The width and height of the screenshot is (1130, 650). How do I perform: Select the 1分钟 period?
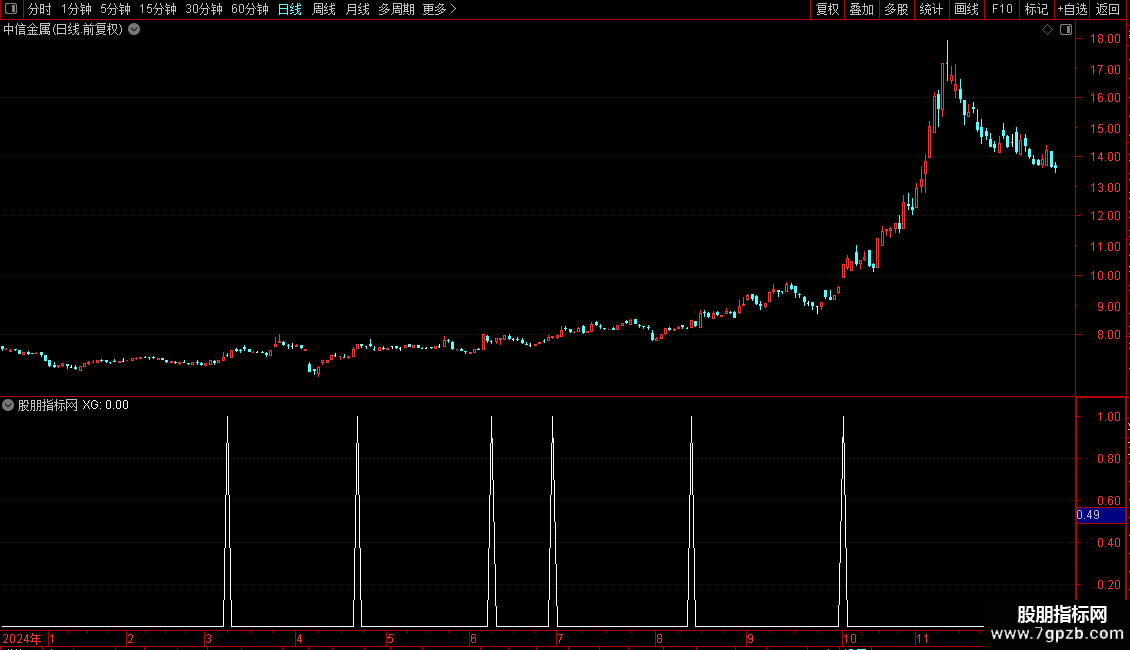[76, 9]
